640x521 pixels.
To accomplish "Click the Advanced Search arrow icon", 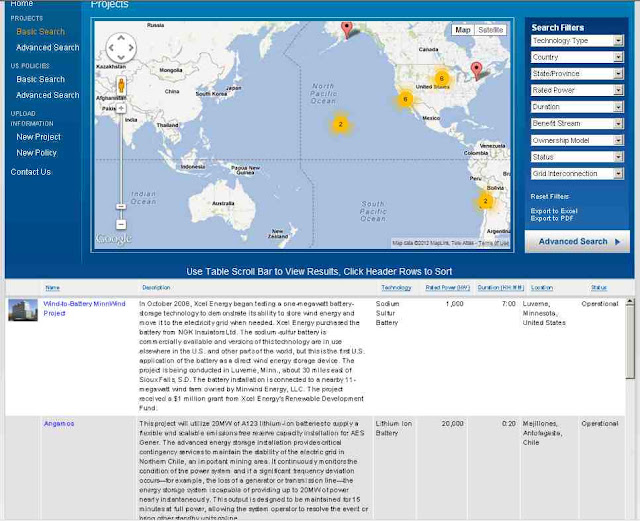I will (x=617, y=242).
